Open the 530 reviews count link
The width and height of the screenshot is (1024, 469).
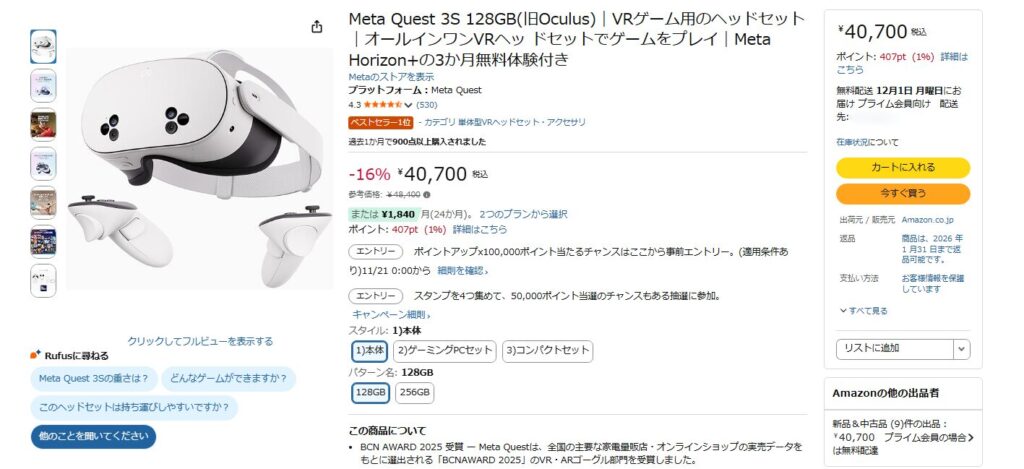tap(427, 104)
